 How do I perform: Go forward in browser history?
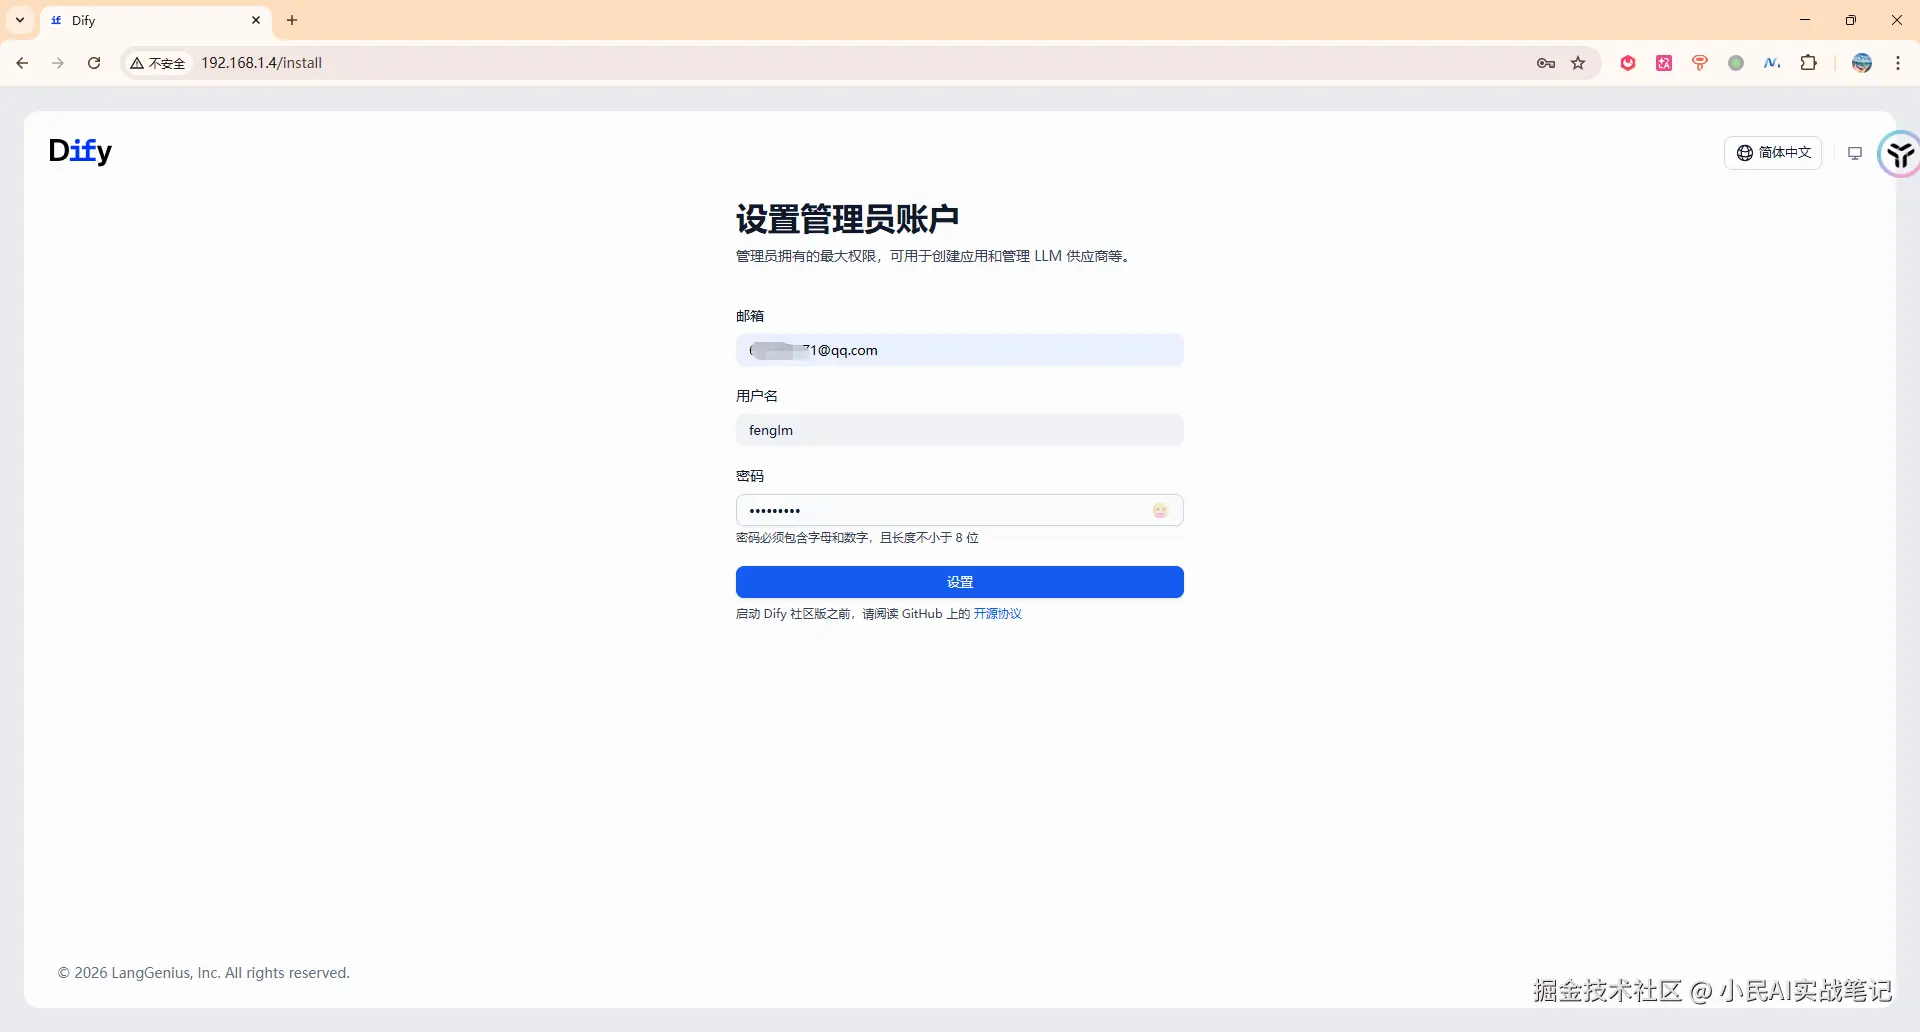point(58,63)
